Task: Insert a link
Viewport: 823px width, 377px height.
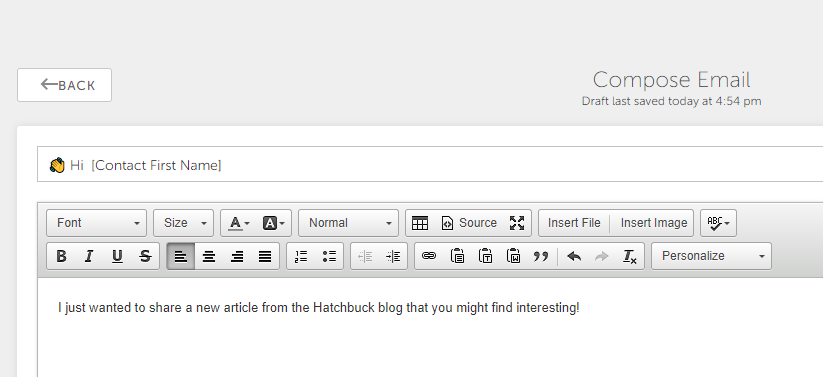Action: (x=429, y=256)
